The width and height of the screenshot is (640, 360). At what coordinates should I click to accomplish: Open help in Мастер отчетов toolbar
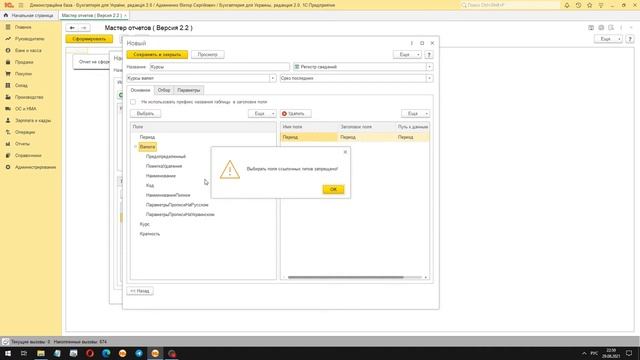(x=630, y=39)
